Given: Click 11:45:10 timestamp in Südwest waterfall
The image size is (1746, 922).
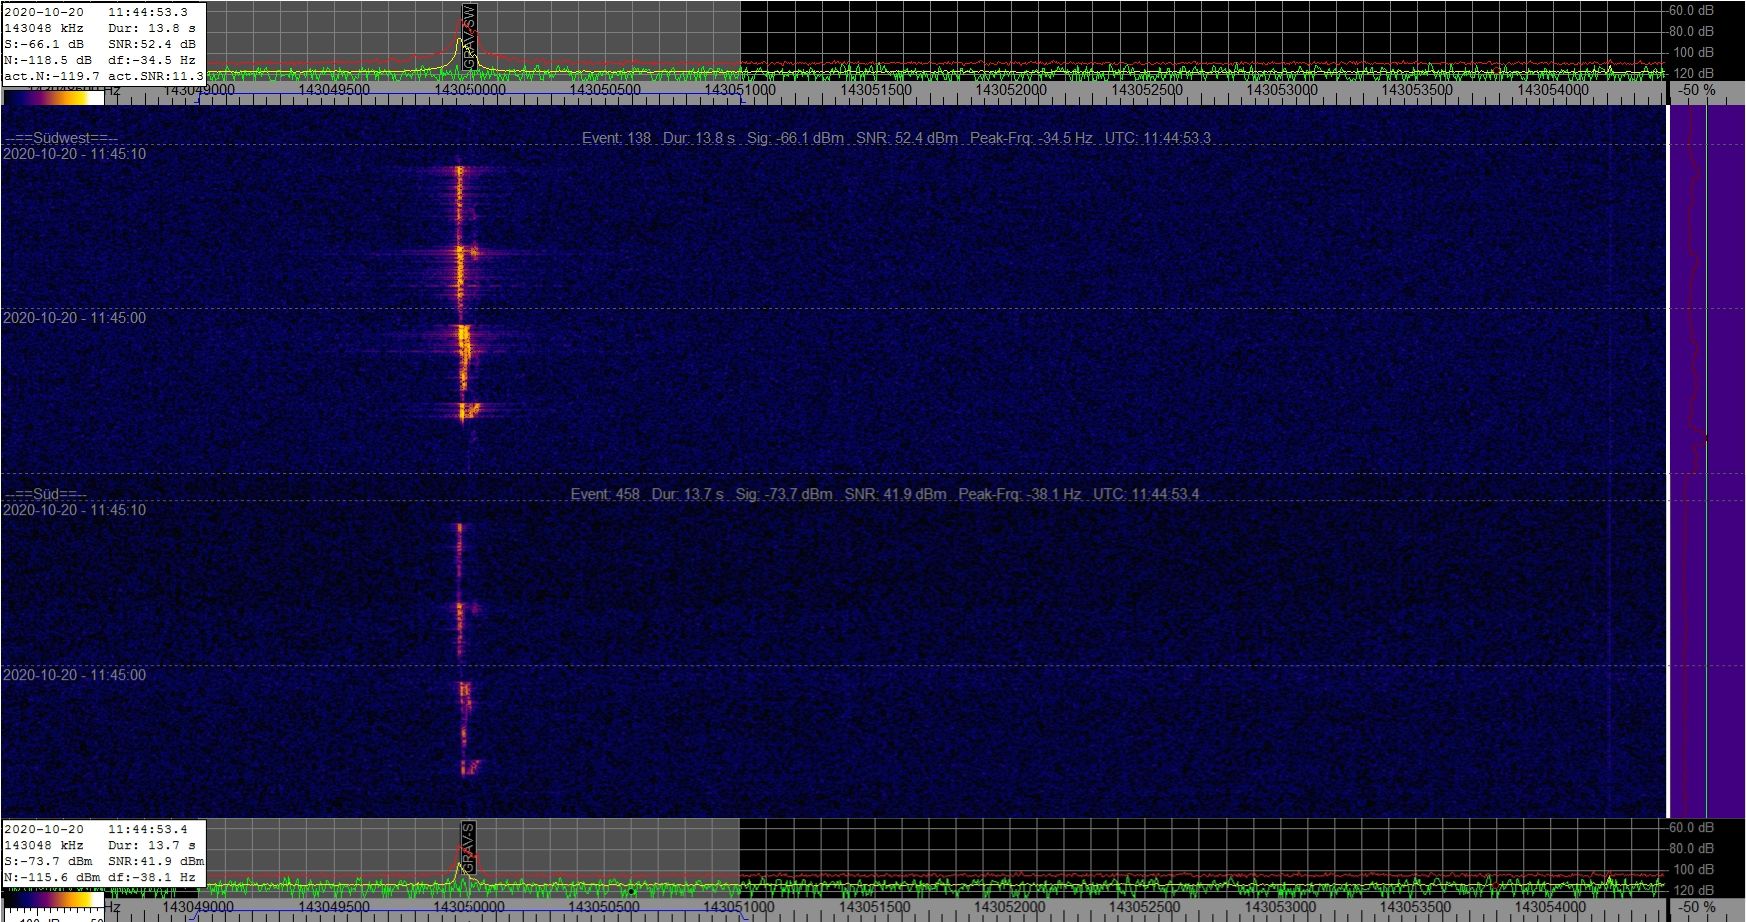Looking at the screenshot, I should (74, 154).
